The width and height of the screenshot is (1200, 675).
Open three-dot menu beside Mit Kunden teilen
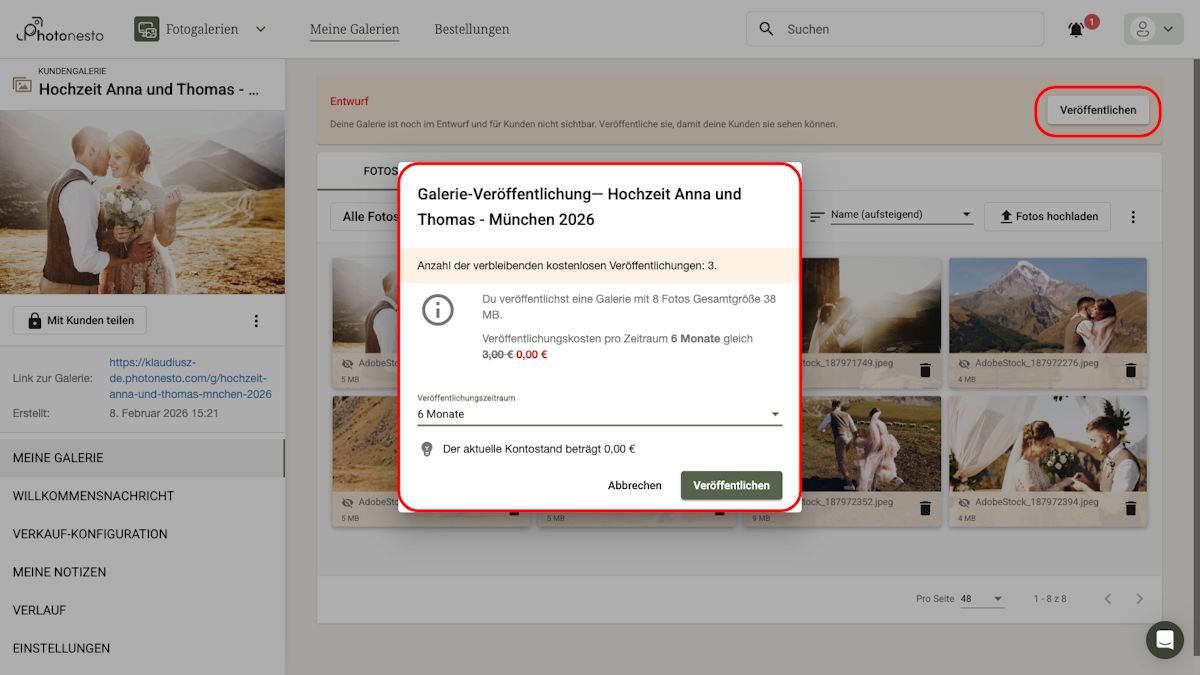(x=256, y=321)
